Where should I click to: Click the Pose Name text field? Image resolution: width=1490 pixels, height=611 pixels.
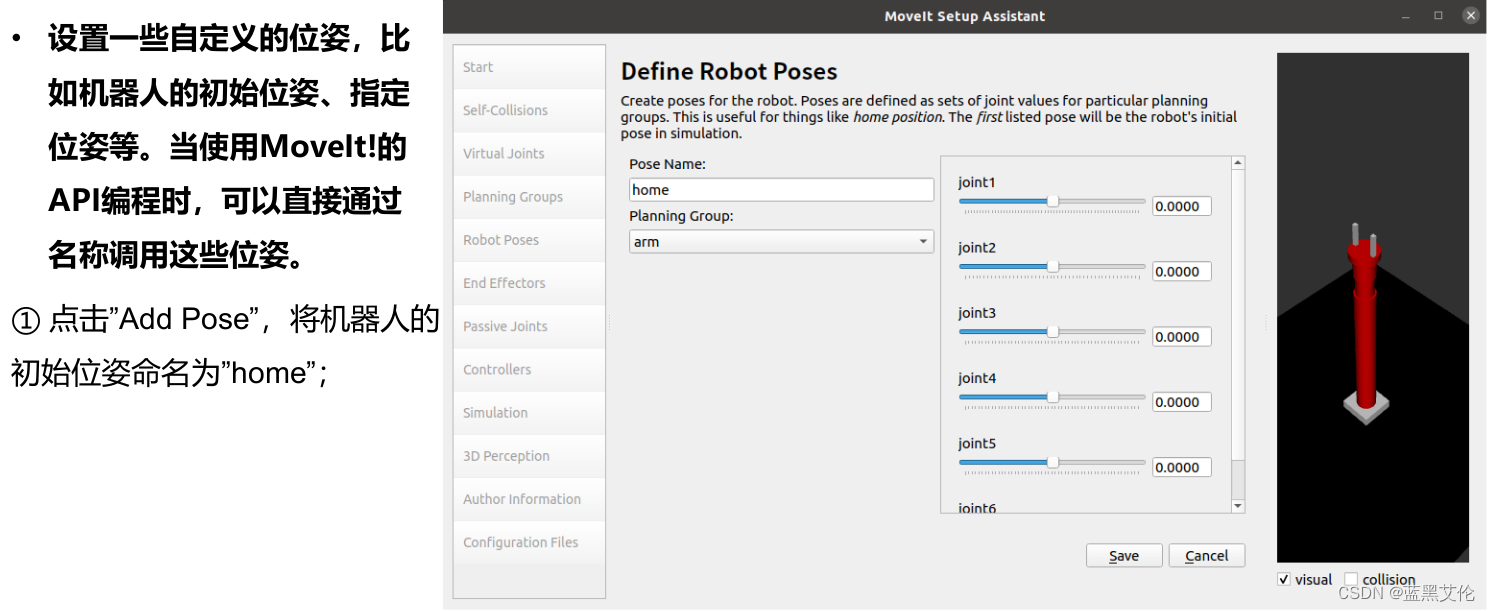tap(781, 190)
